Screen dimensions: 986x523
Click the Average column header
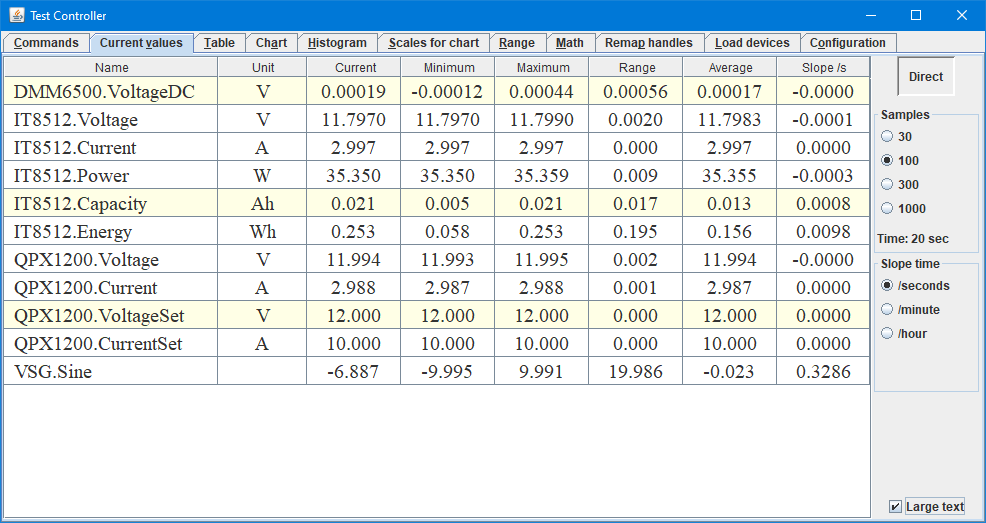[730, 67]
